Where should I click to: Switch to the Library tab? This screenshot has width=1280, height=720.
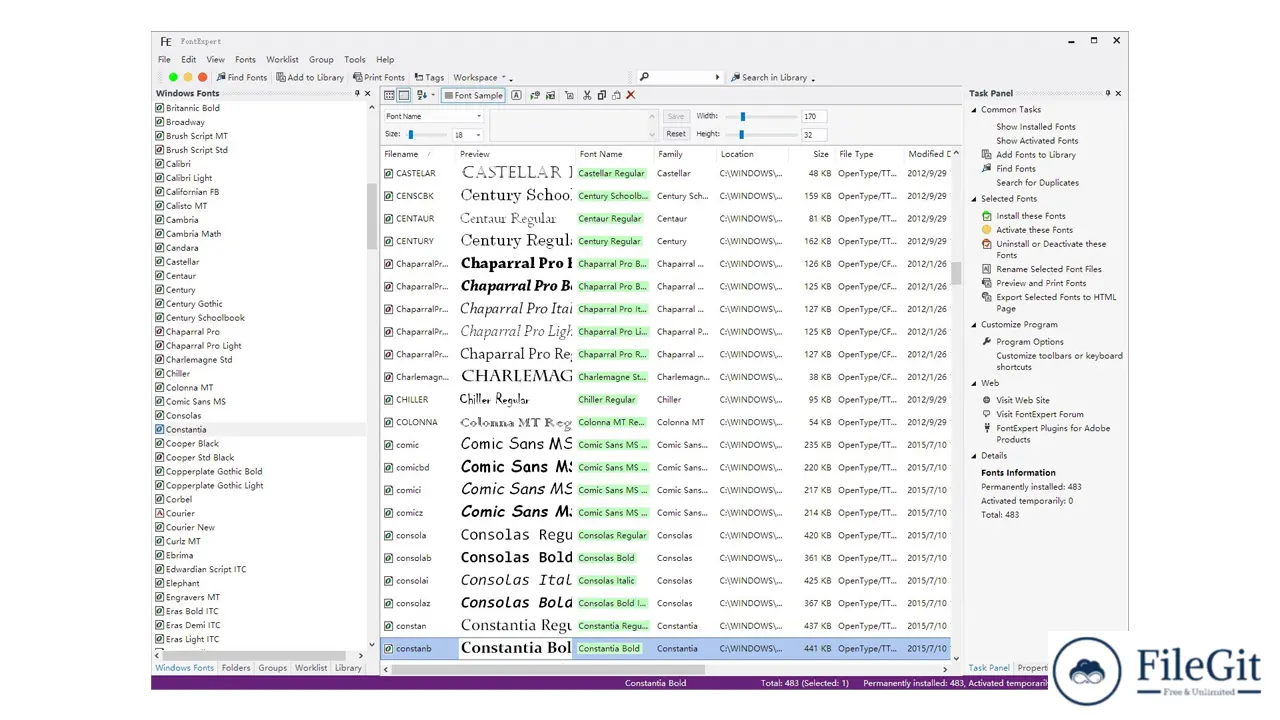[348, 668]
